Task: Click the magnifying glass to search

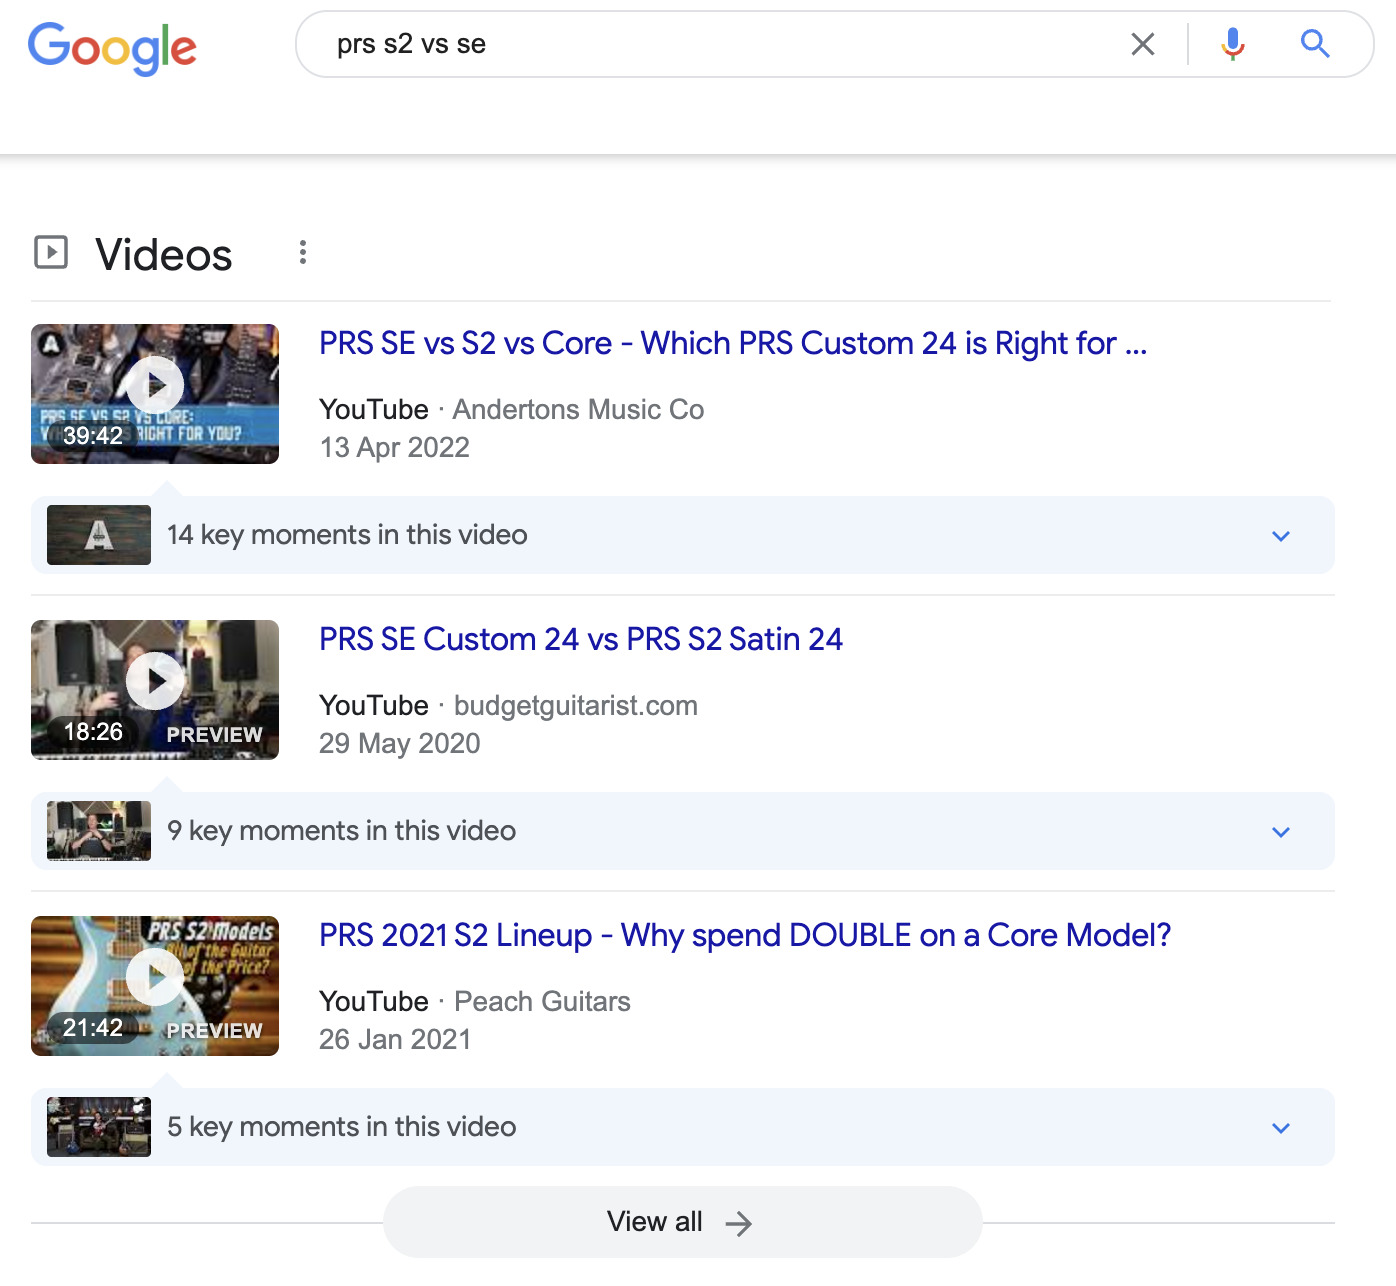Action: [x=1315, y=44]
